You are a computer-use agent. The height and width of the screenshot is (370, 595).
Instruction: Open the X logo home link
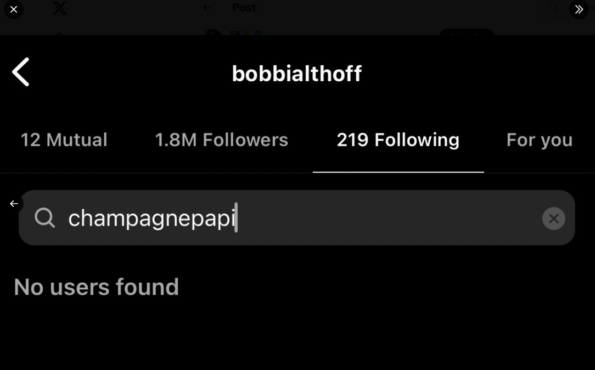60,8
